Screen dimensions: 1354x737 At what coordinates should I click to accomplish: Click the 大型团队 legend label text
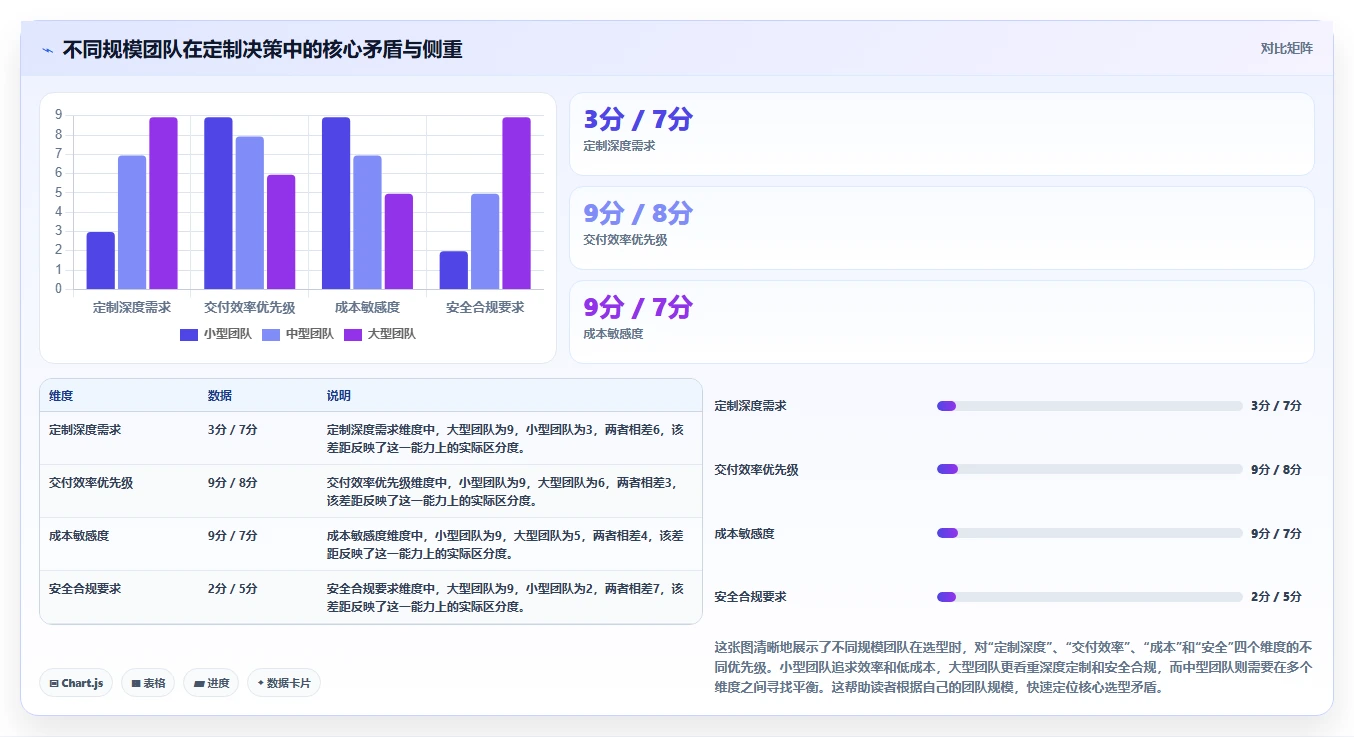(x=391, y=334)
